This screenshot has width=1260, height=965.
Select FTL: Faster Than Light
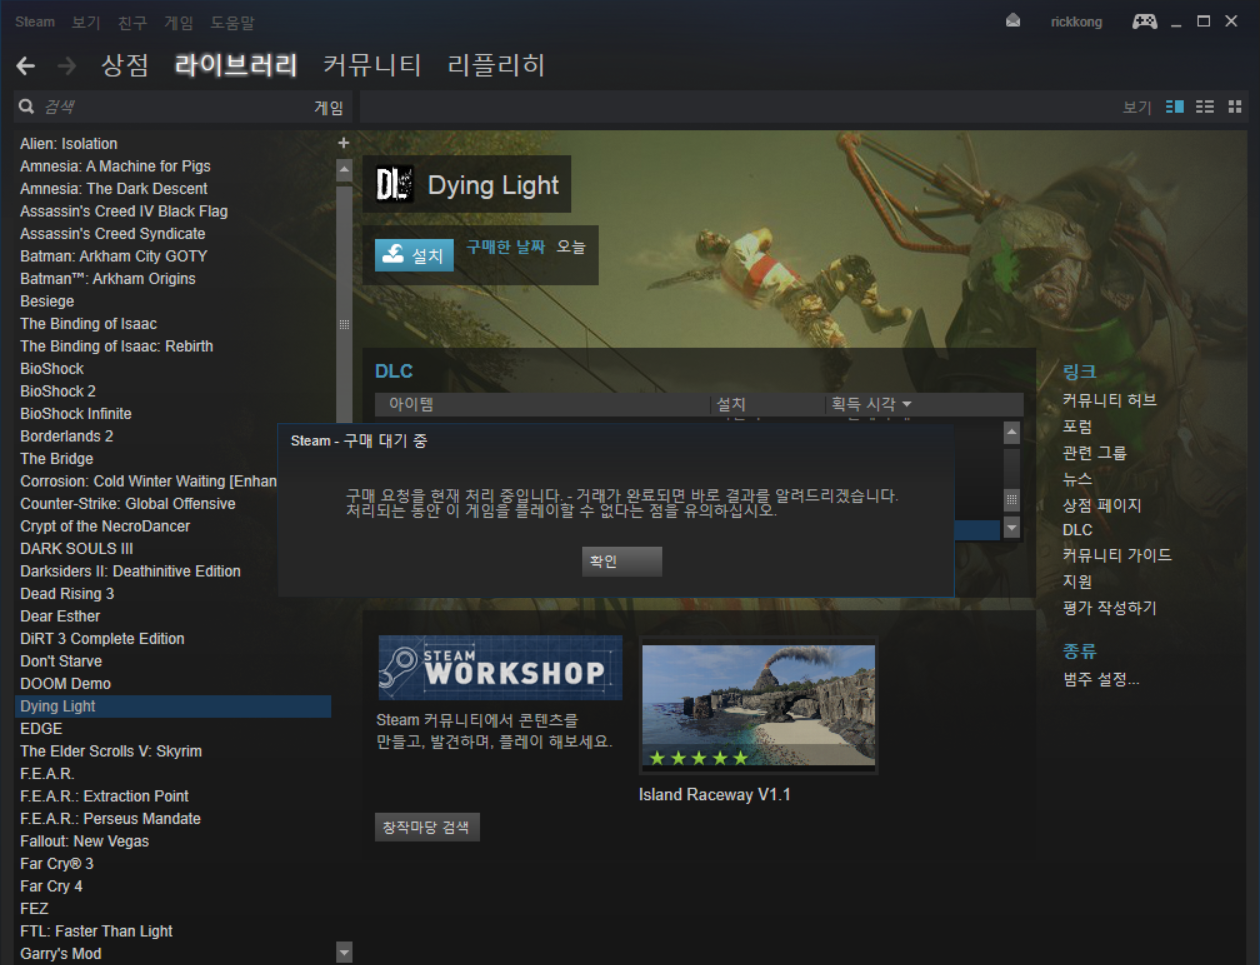pos(96,931)
